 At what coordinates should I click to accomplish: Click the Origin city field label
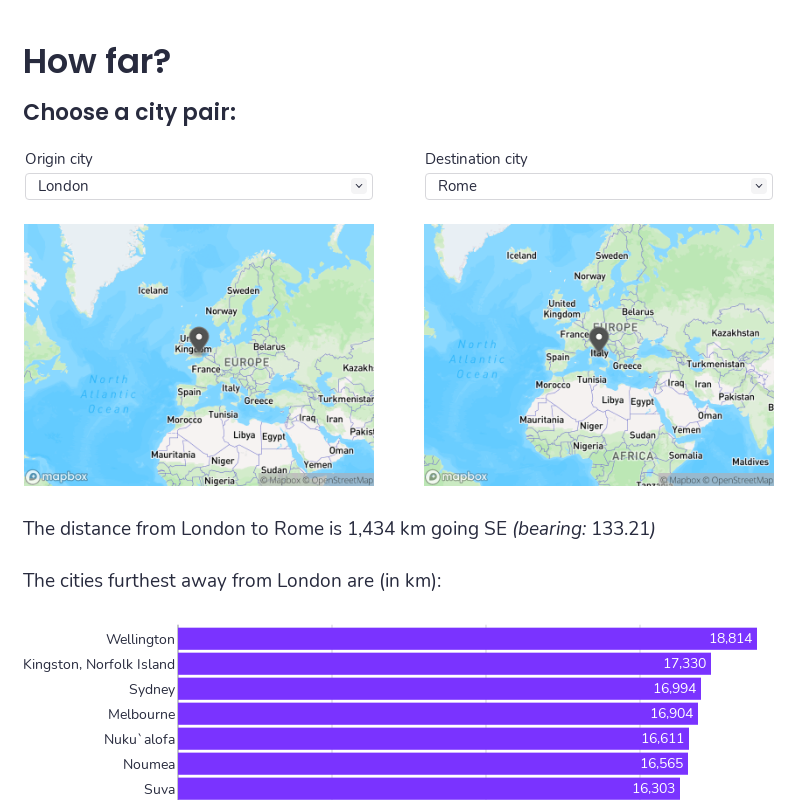pyautogui.click(x=59, y=159)
